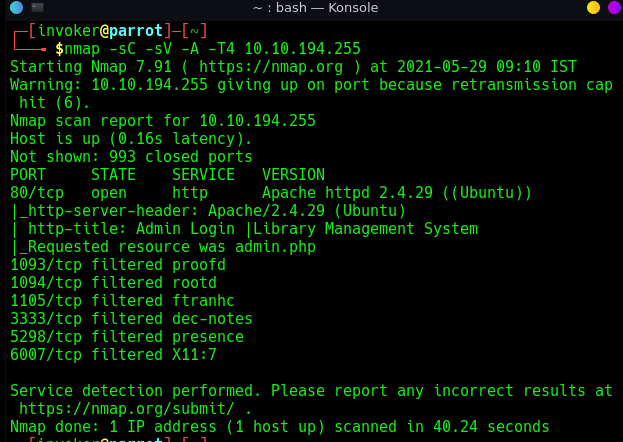Click the 'parrot' hostname in the first prompt
This screenshot has height=442, width=623.
[136, 31]
